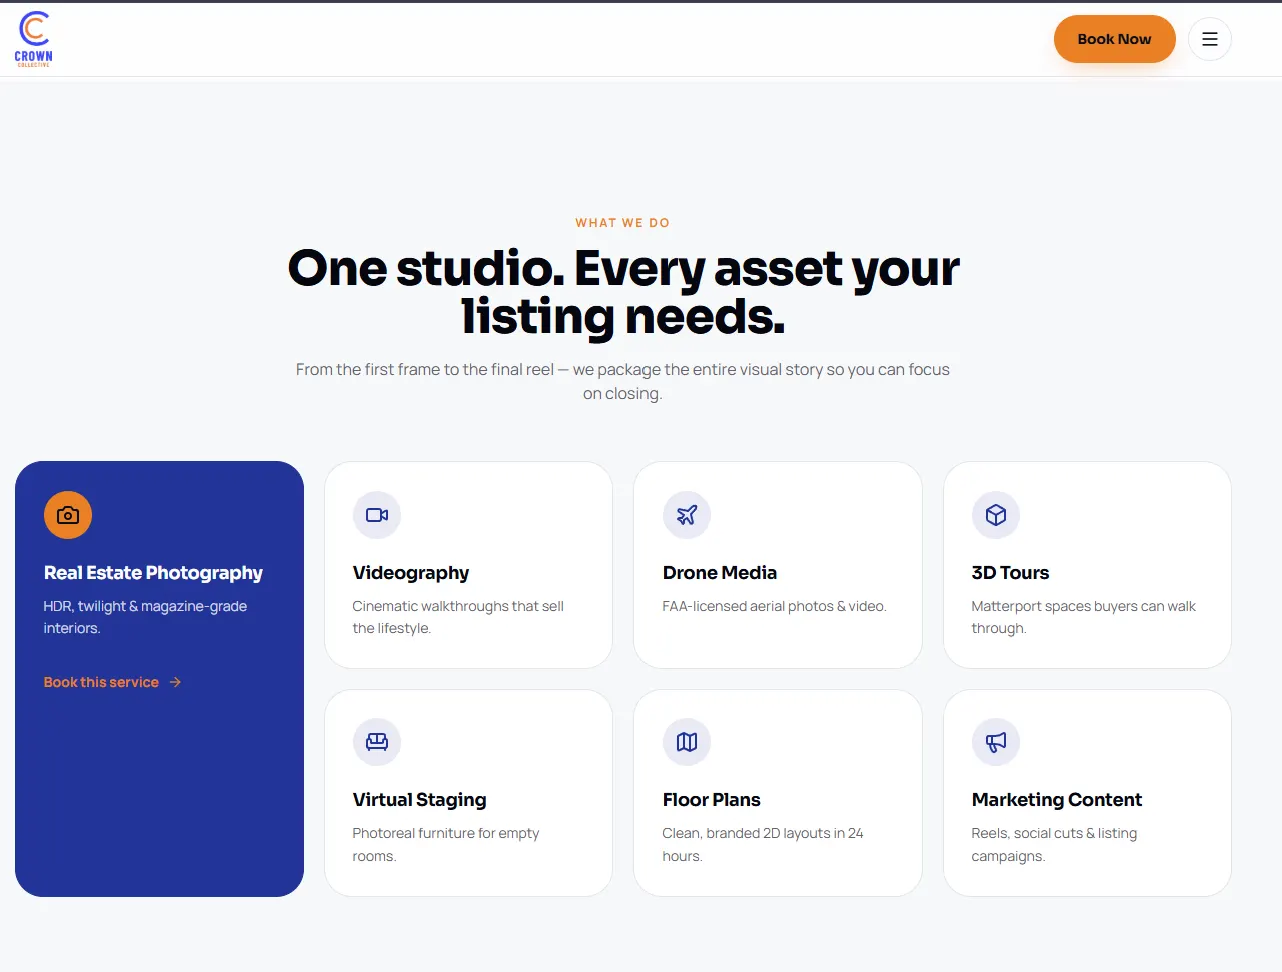Click the 'From the first frame' subtitle text

click(623, 381)
